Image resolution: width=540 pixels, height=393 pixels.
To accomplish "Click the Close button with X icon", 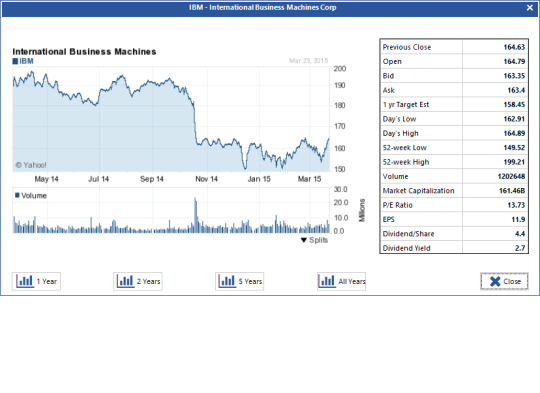I will pos(504,281).
